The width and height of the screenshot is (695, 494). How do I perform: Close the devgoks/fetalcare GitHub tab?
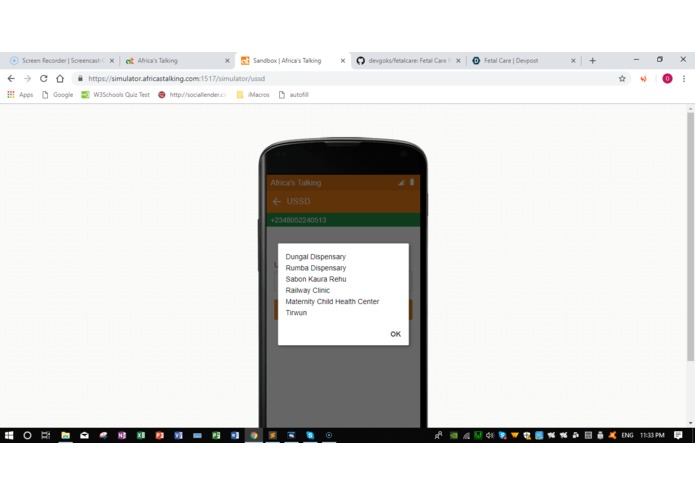click(458, 61)
